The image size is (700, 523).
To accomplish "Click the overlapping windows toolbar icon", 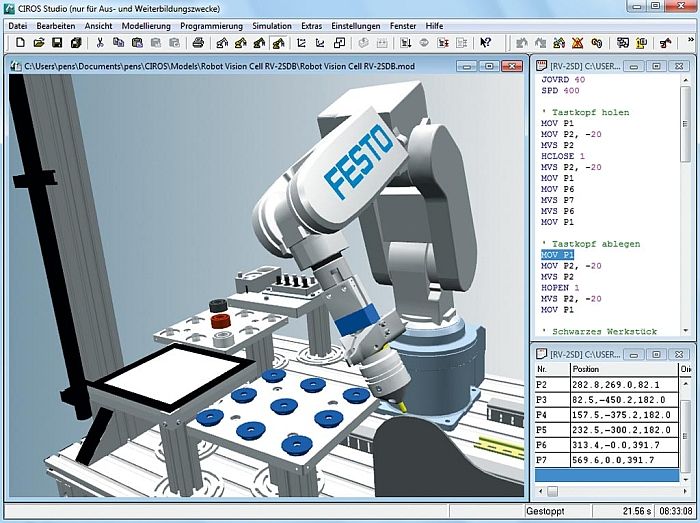I will [339, 43].
